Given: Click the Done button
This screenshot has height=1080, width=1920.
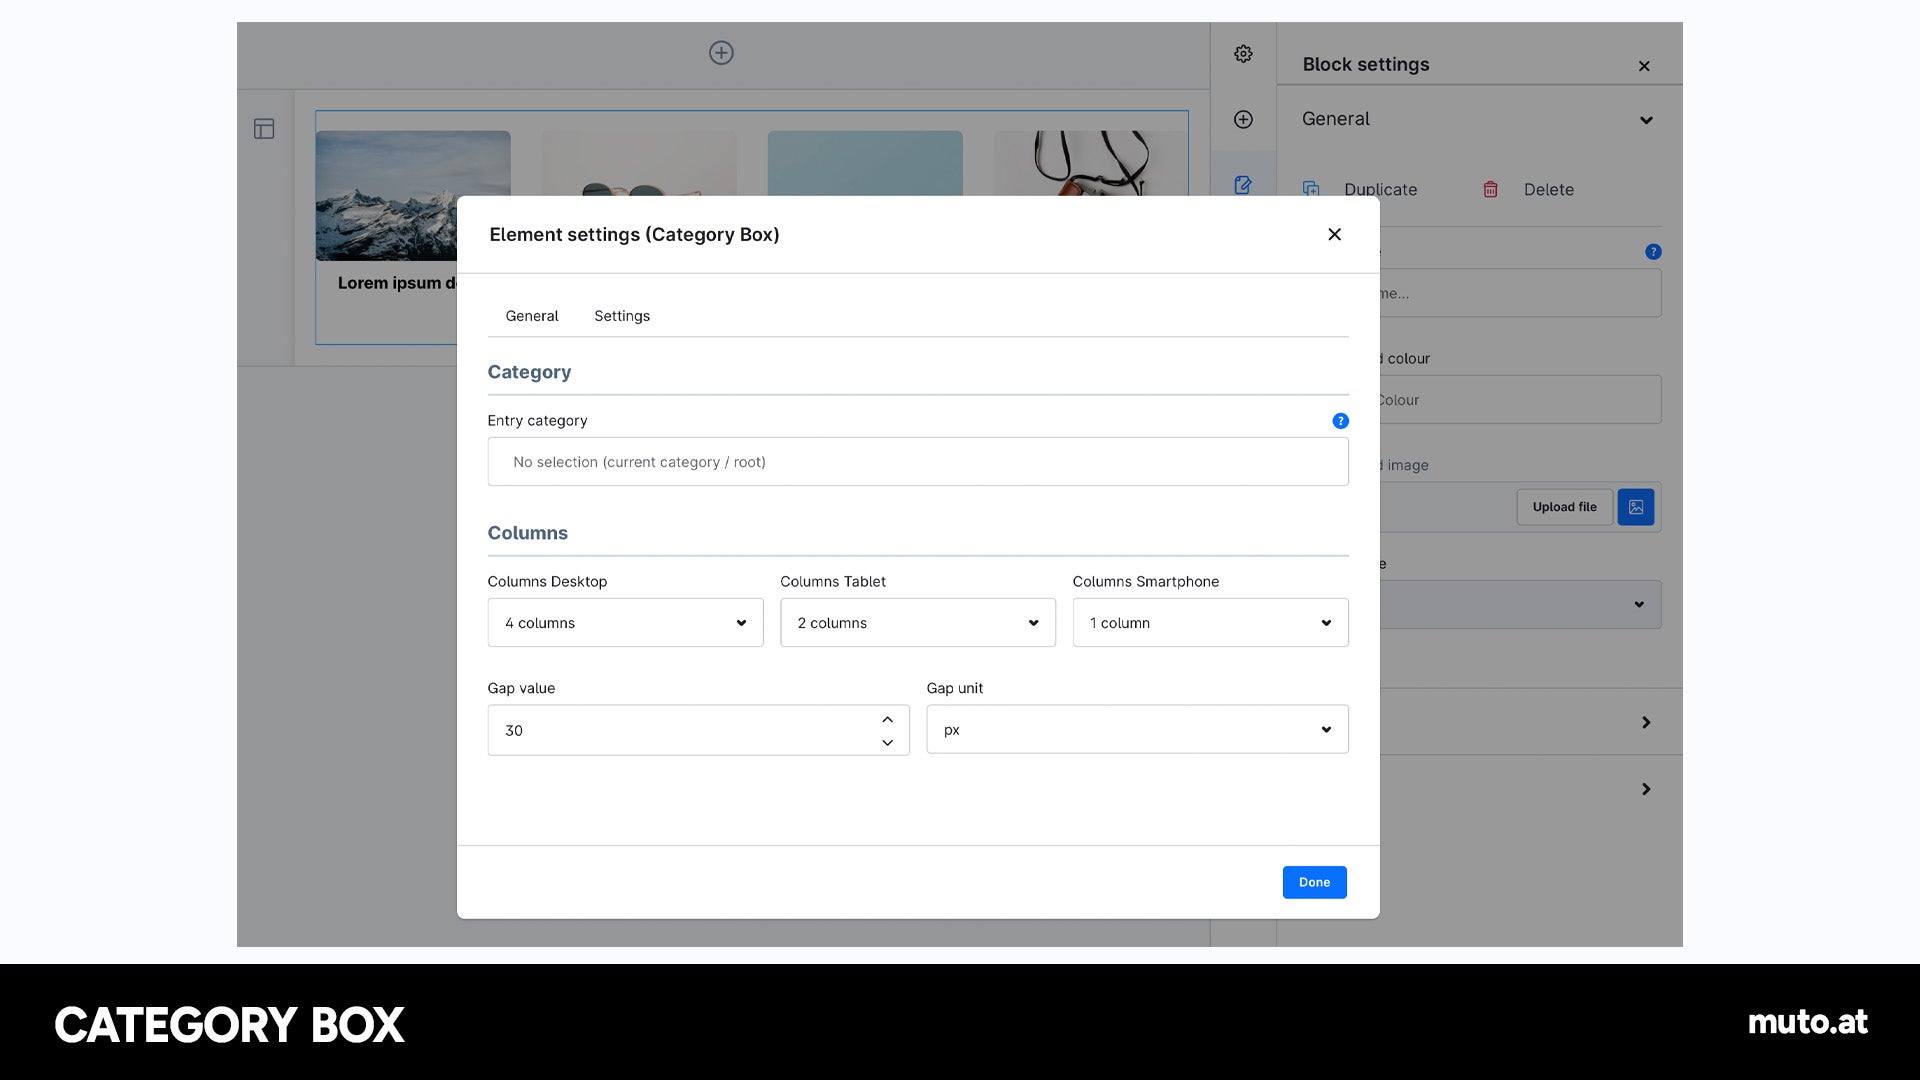Looking at the screenshot, I should pos(1314,882).
